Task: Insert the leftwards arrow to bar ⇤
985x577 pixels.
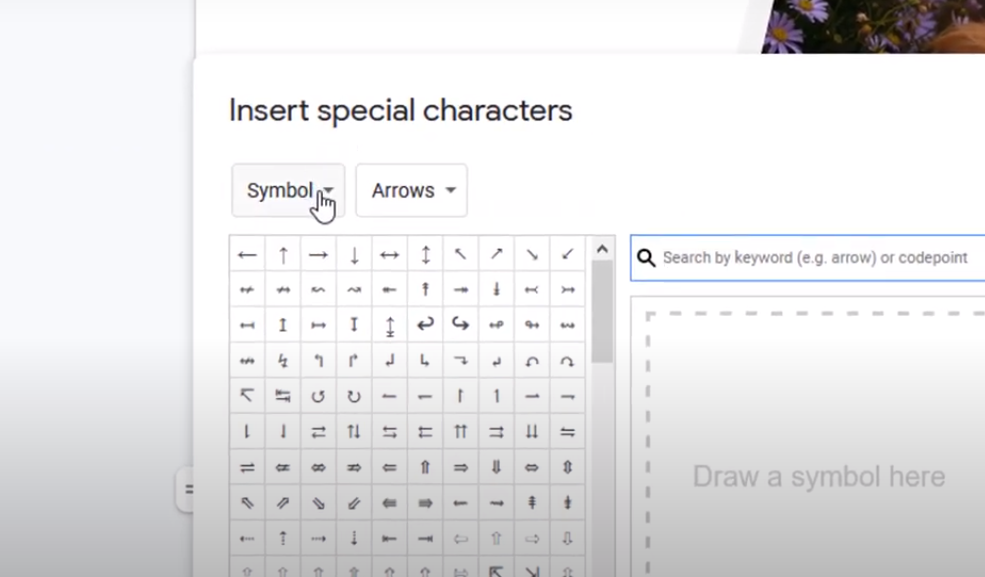Action: point(389,538)
